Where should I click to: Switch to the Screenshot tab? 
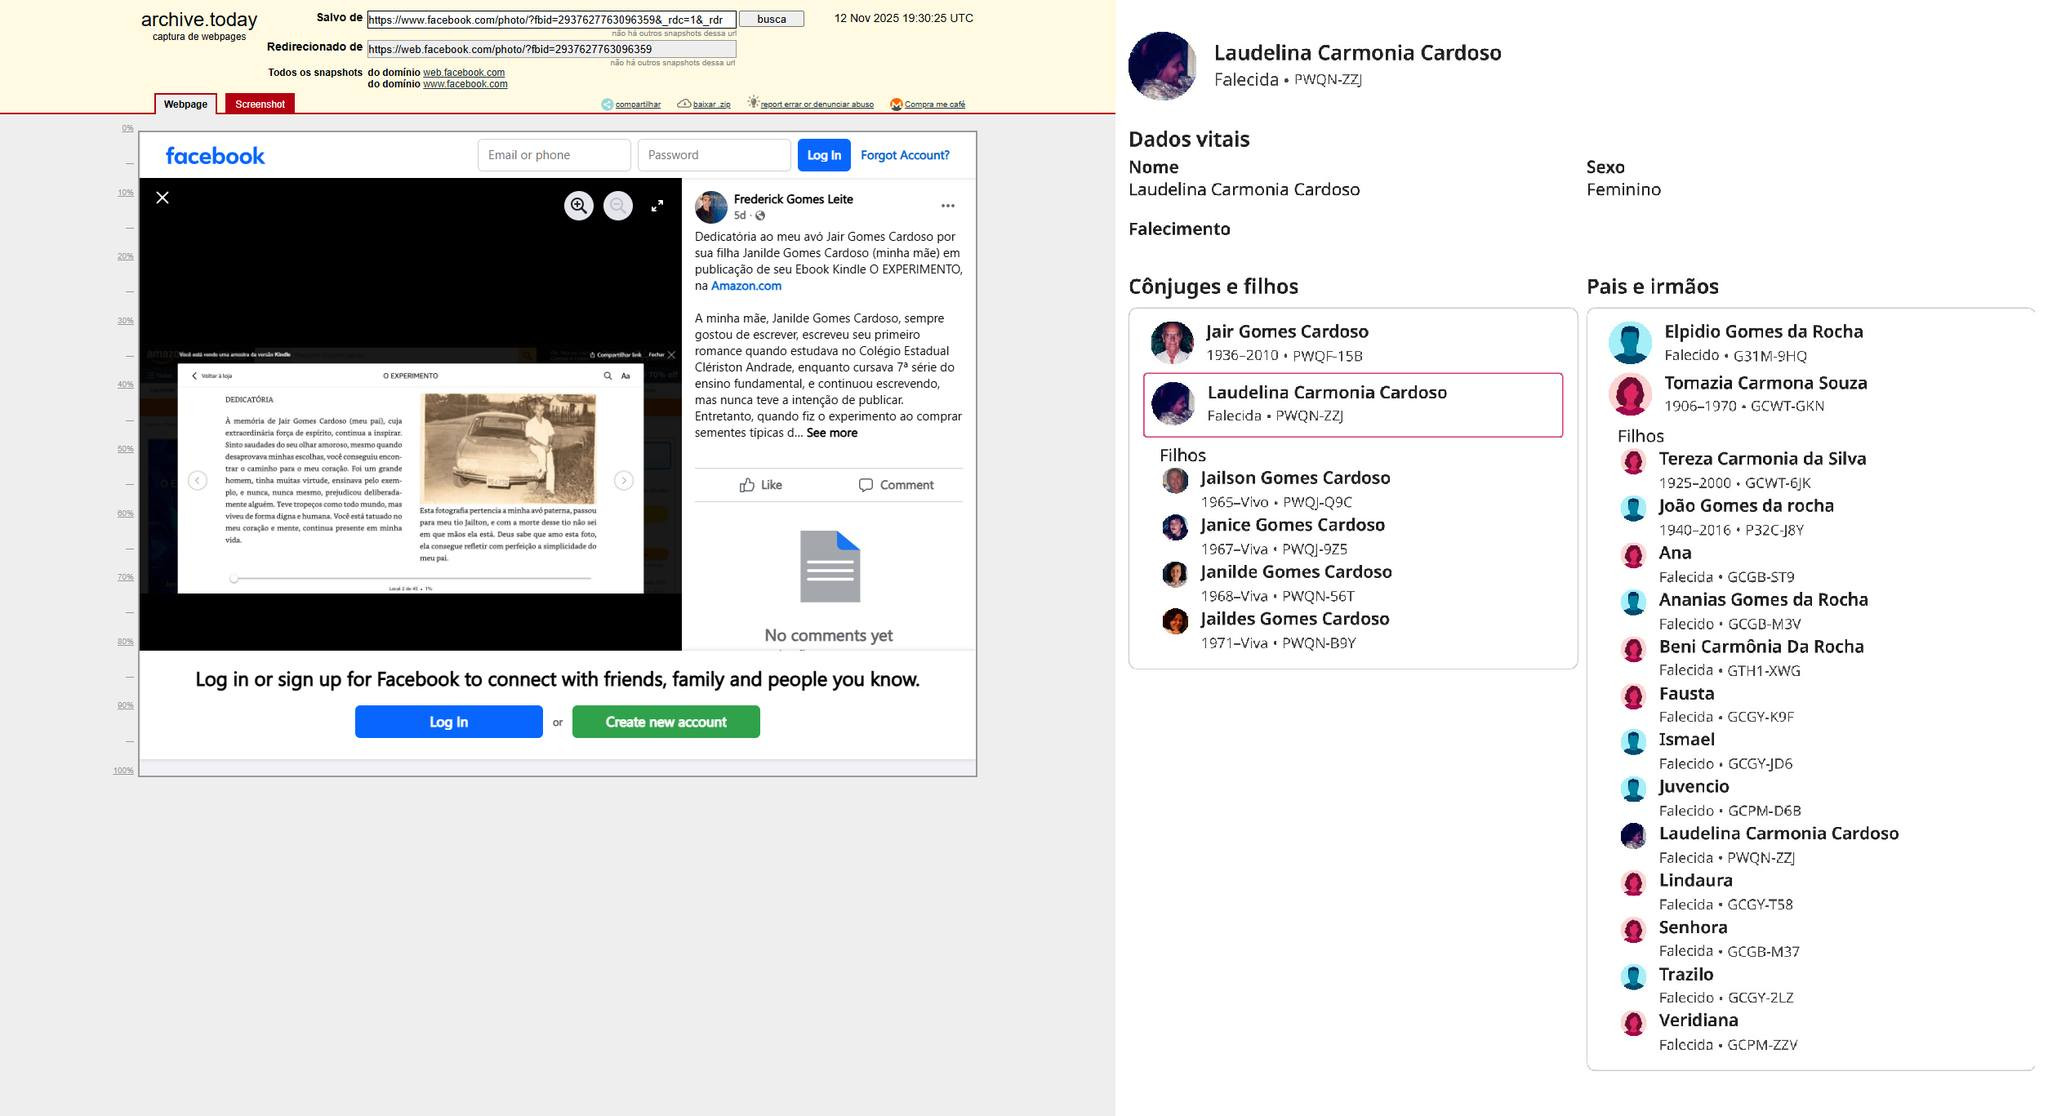pyautogui.click(x=260, y=104)
